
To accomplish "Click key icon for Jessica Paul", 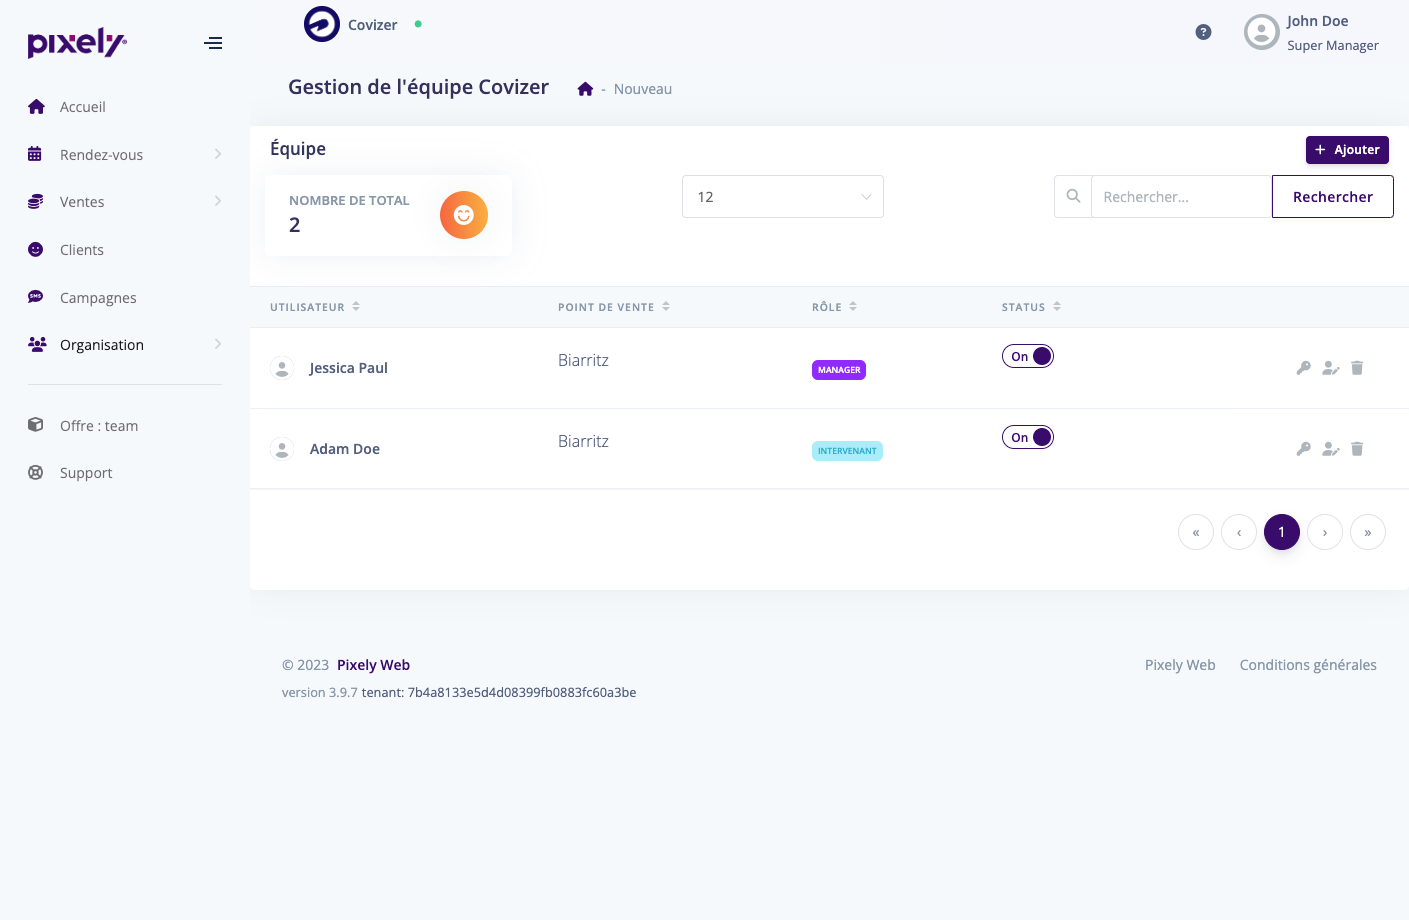I will 1303,368.
